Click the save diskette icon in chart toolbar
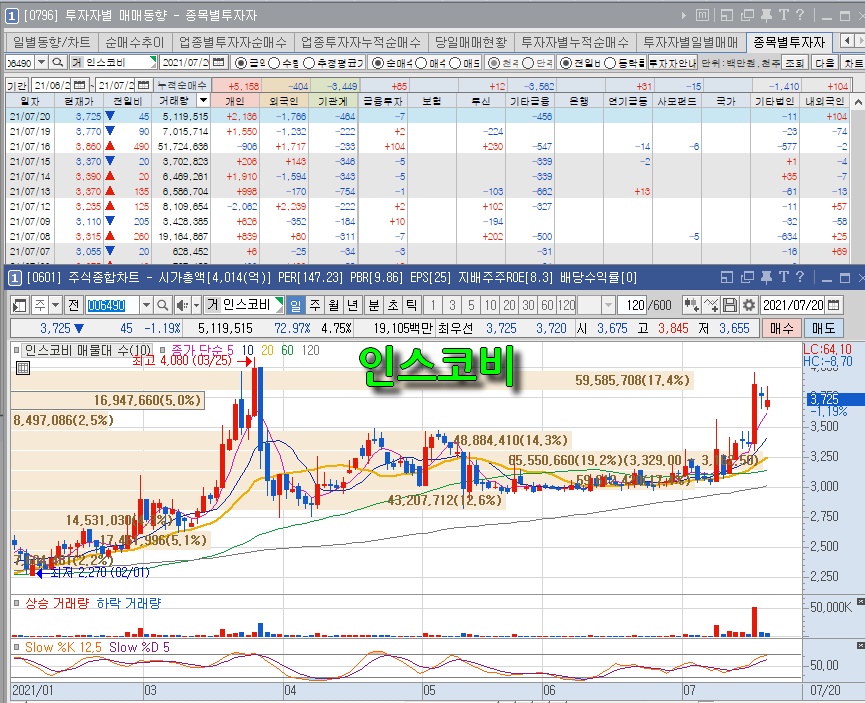 730,305
